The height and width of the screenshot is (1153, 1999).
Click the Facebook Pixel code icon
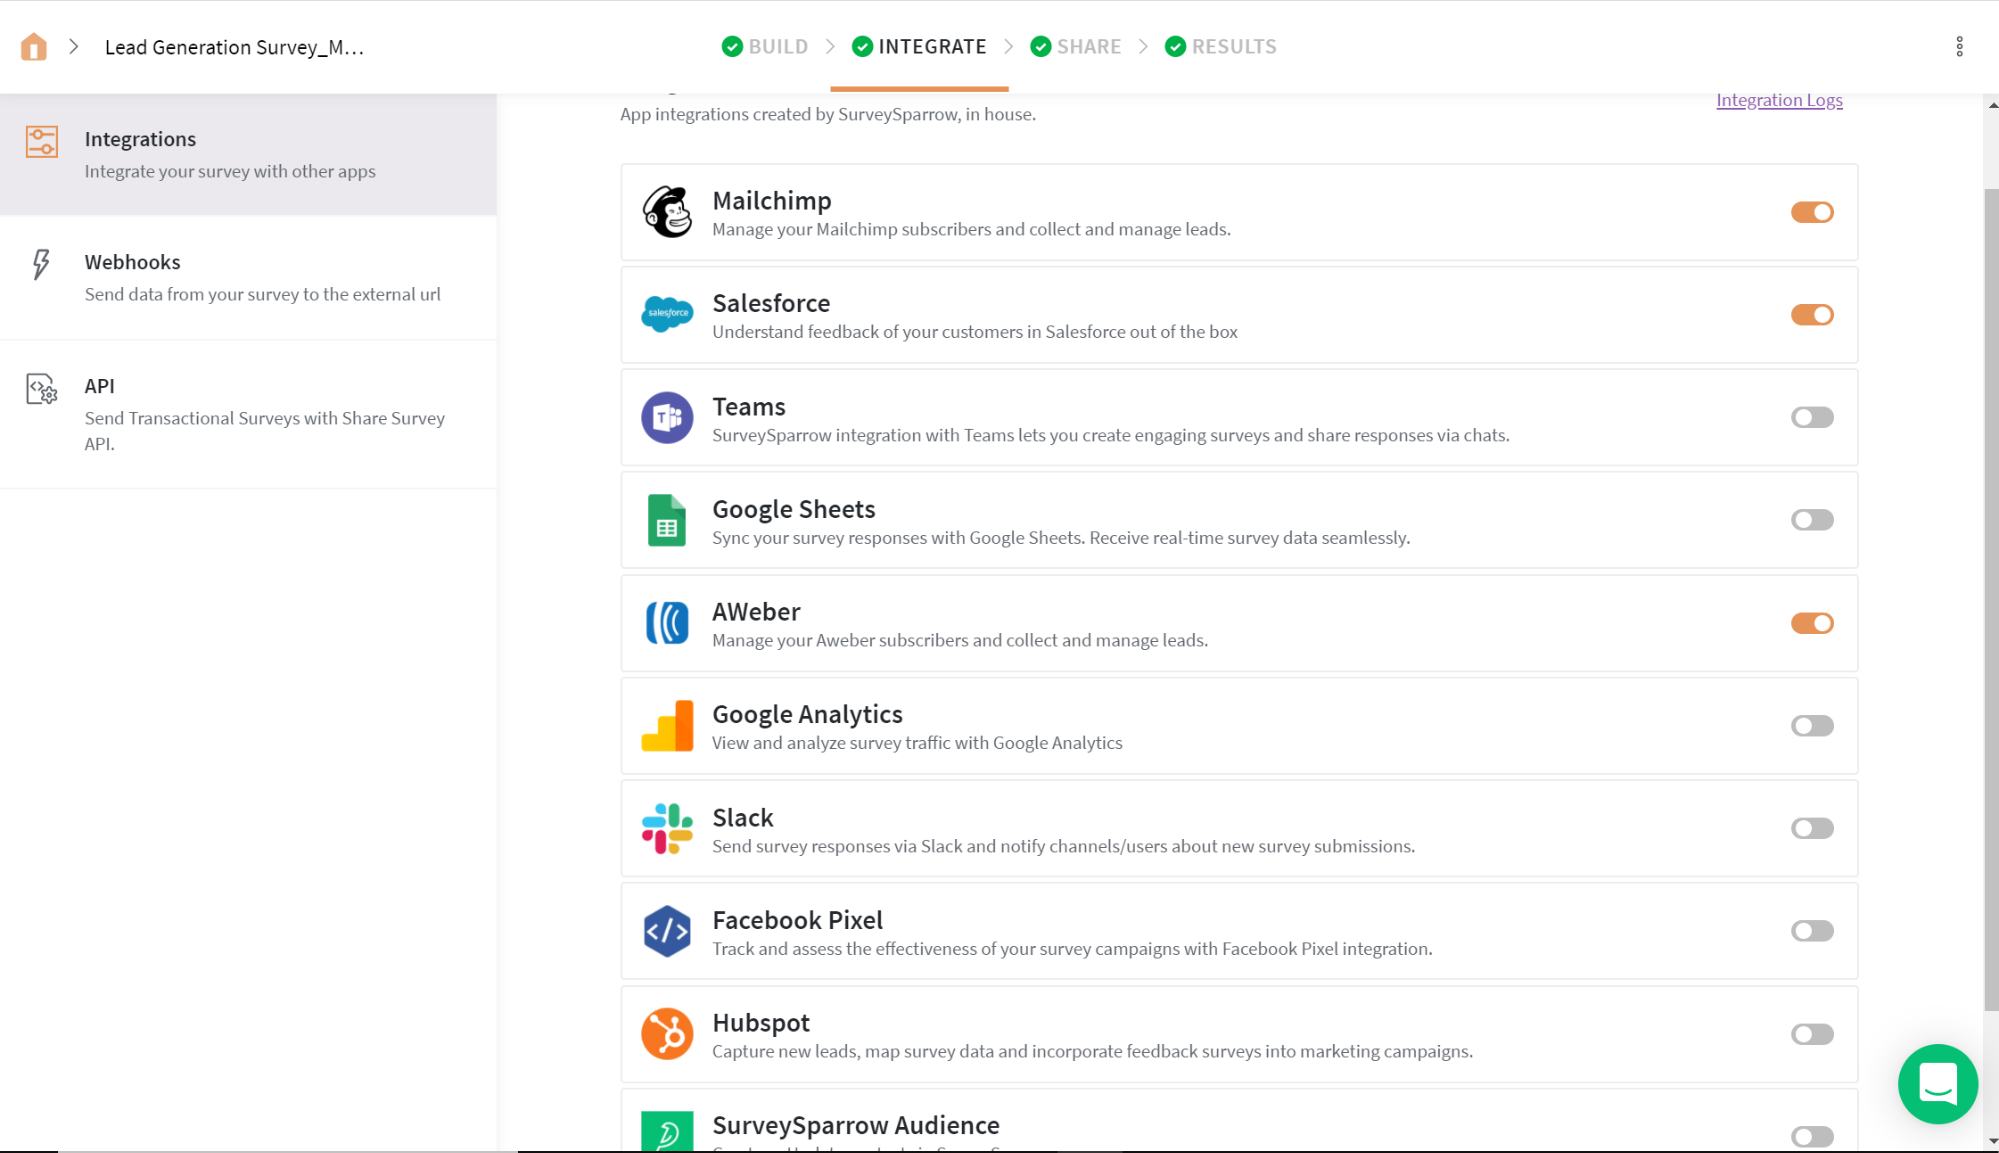(x=667, y=931)
